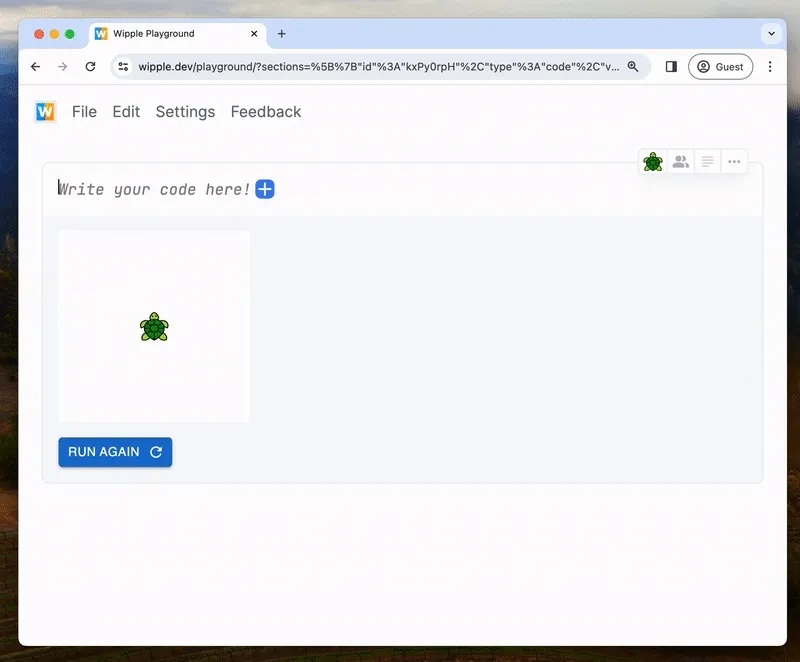Click the Run Again button
The height and width of the screenshot is (662, 800).
[115, 452]
